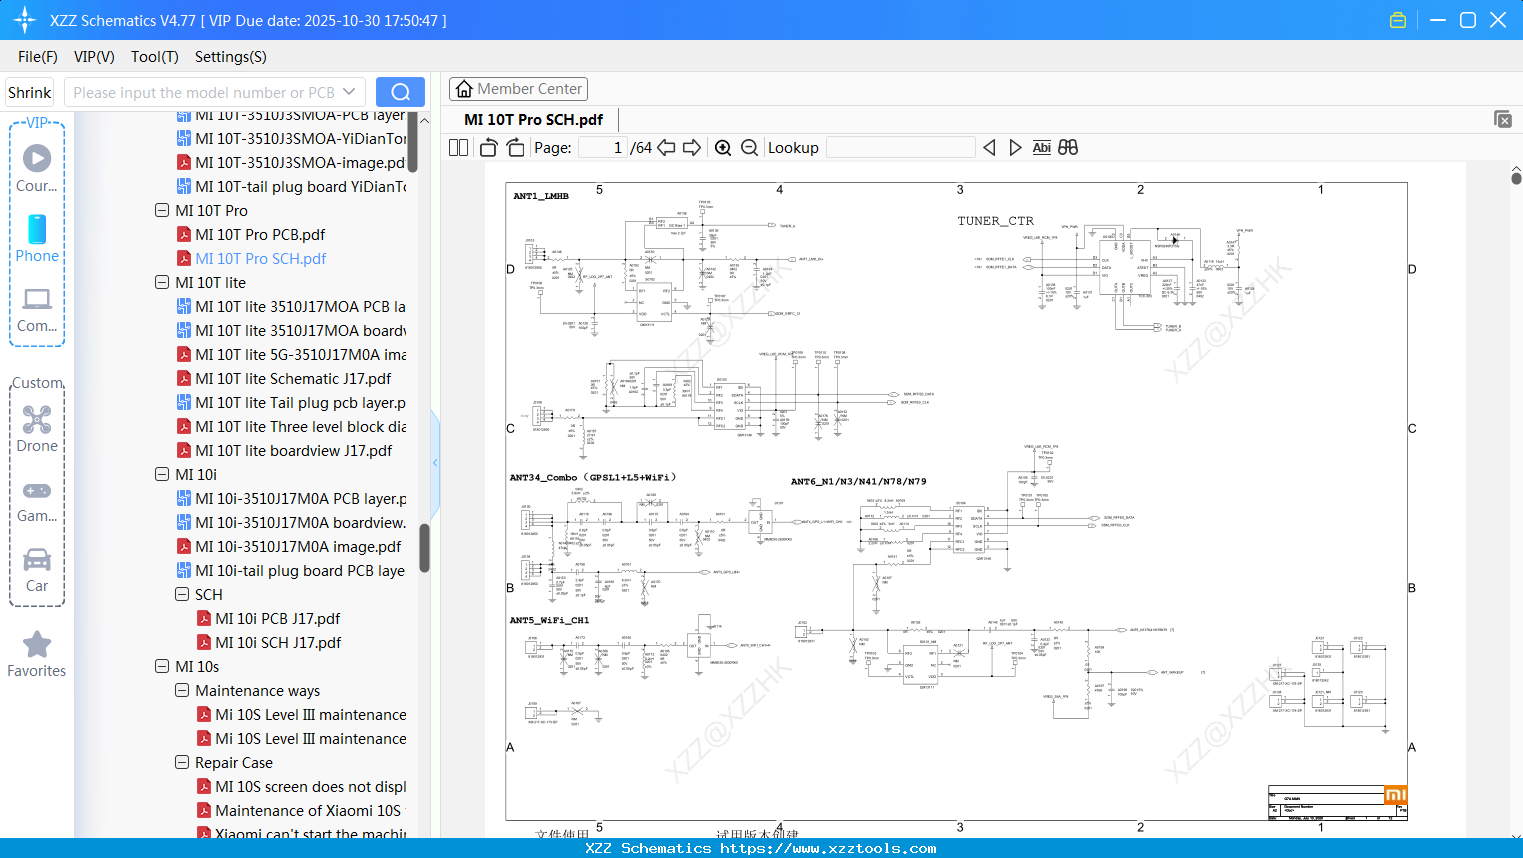1523x858 pixels.
Task: Click the Member Center button
Action: click(x=518, y=89)
